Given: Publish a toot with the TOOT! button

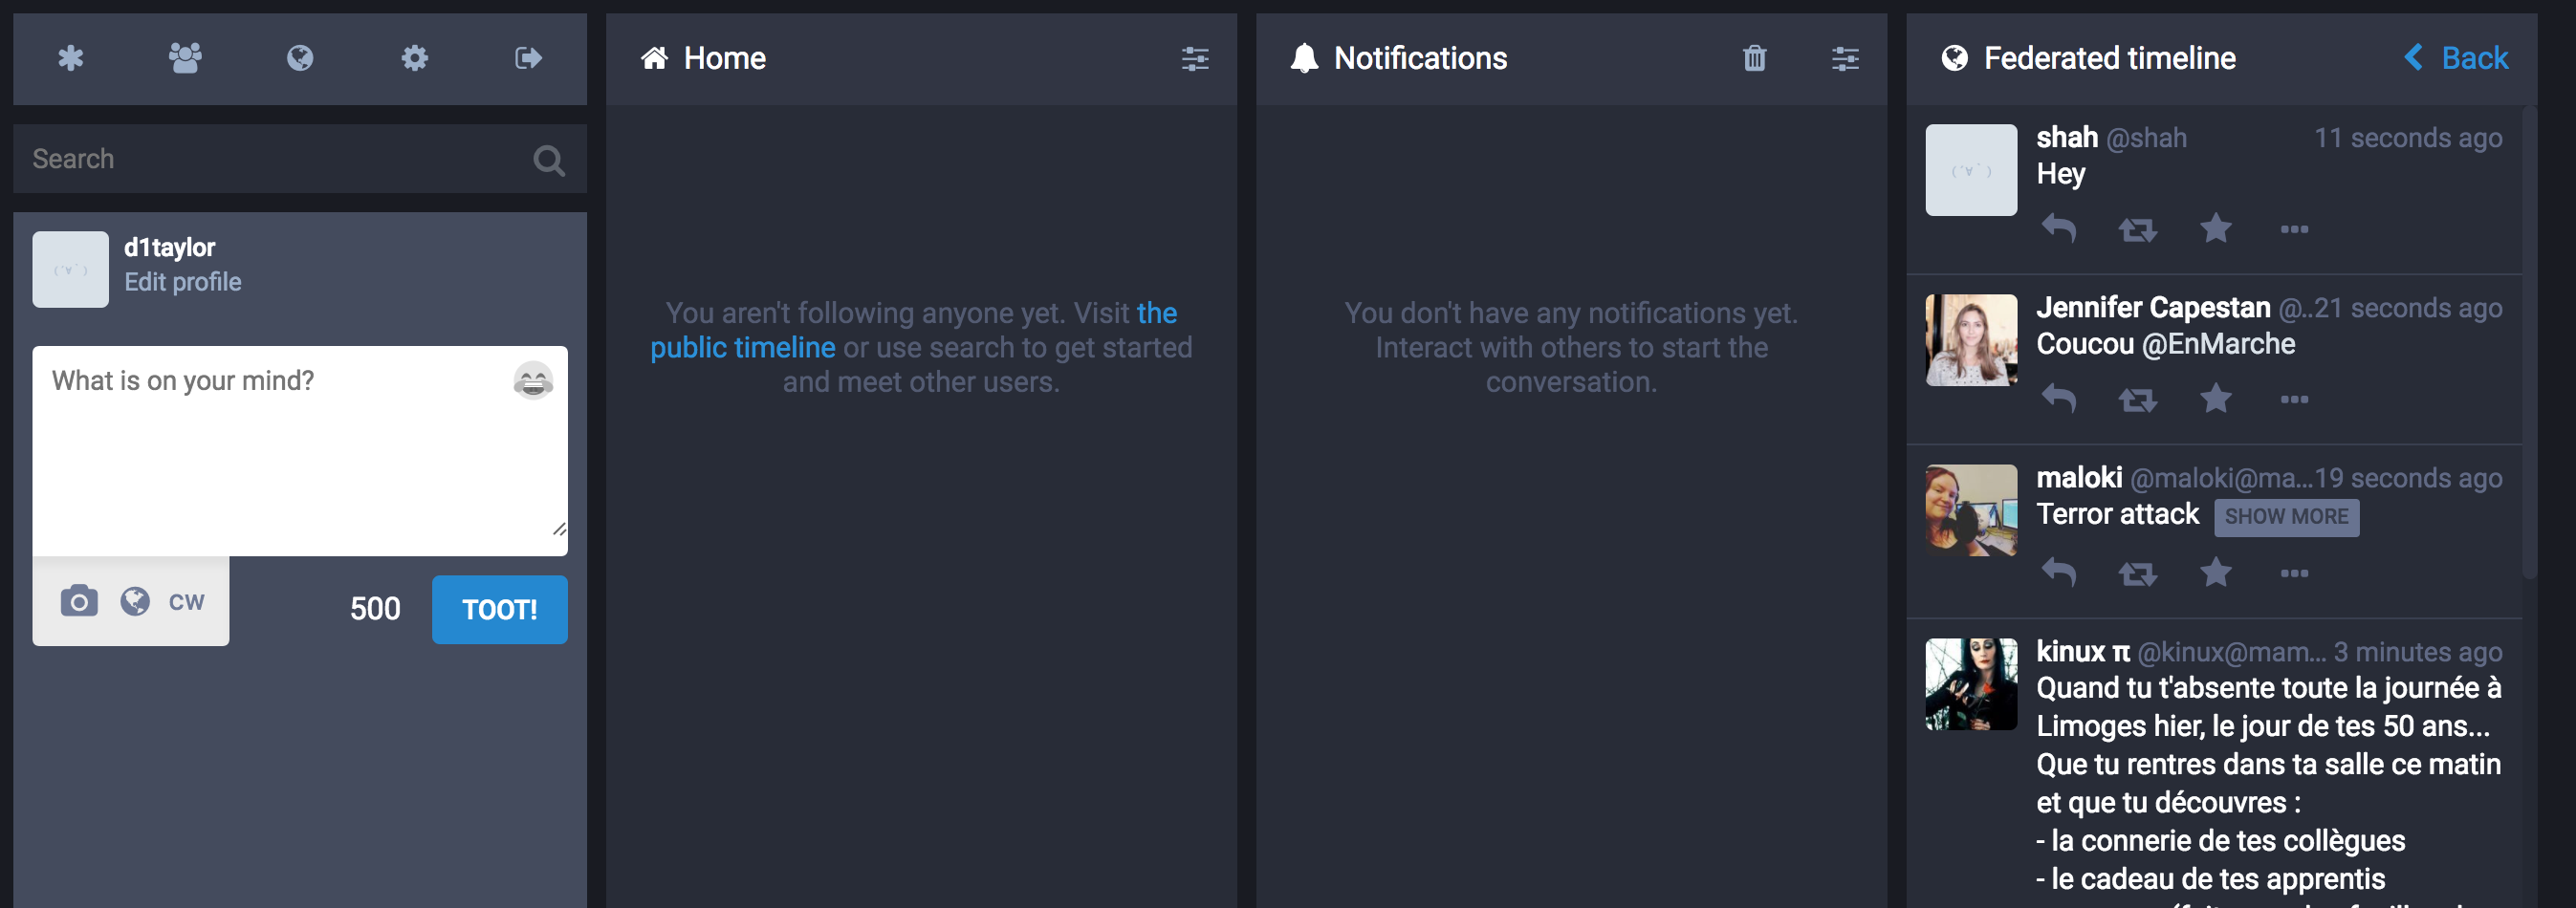Looking at the screenshot, I should coord(499,609).
